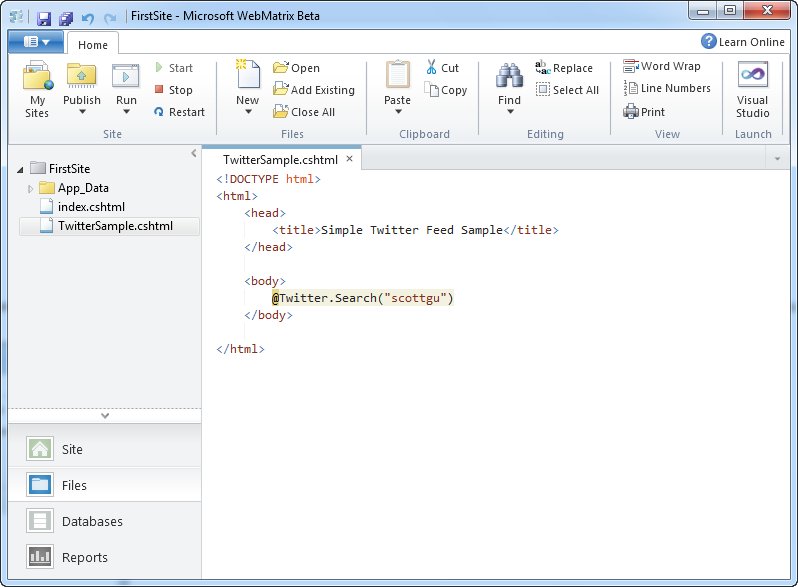Restart the site with the Restart button
798x587 pixels.
(180, 112)
